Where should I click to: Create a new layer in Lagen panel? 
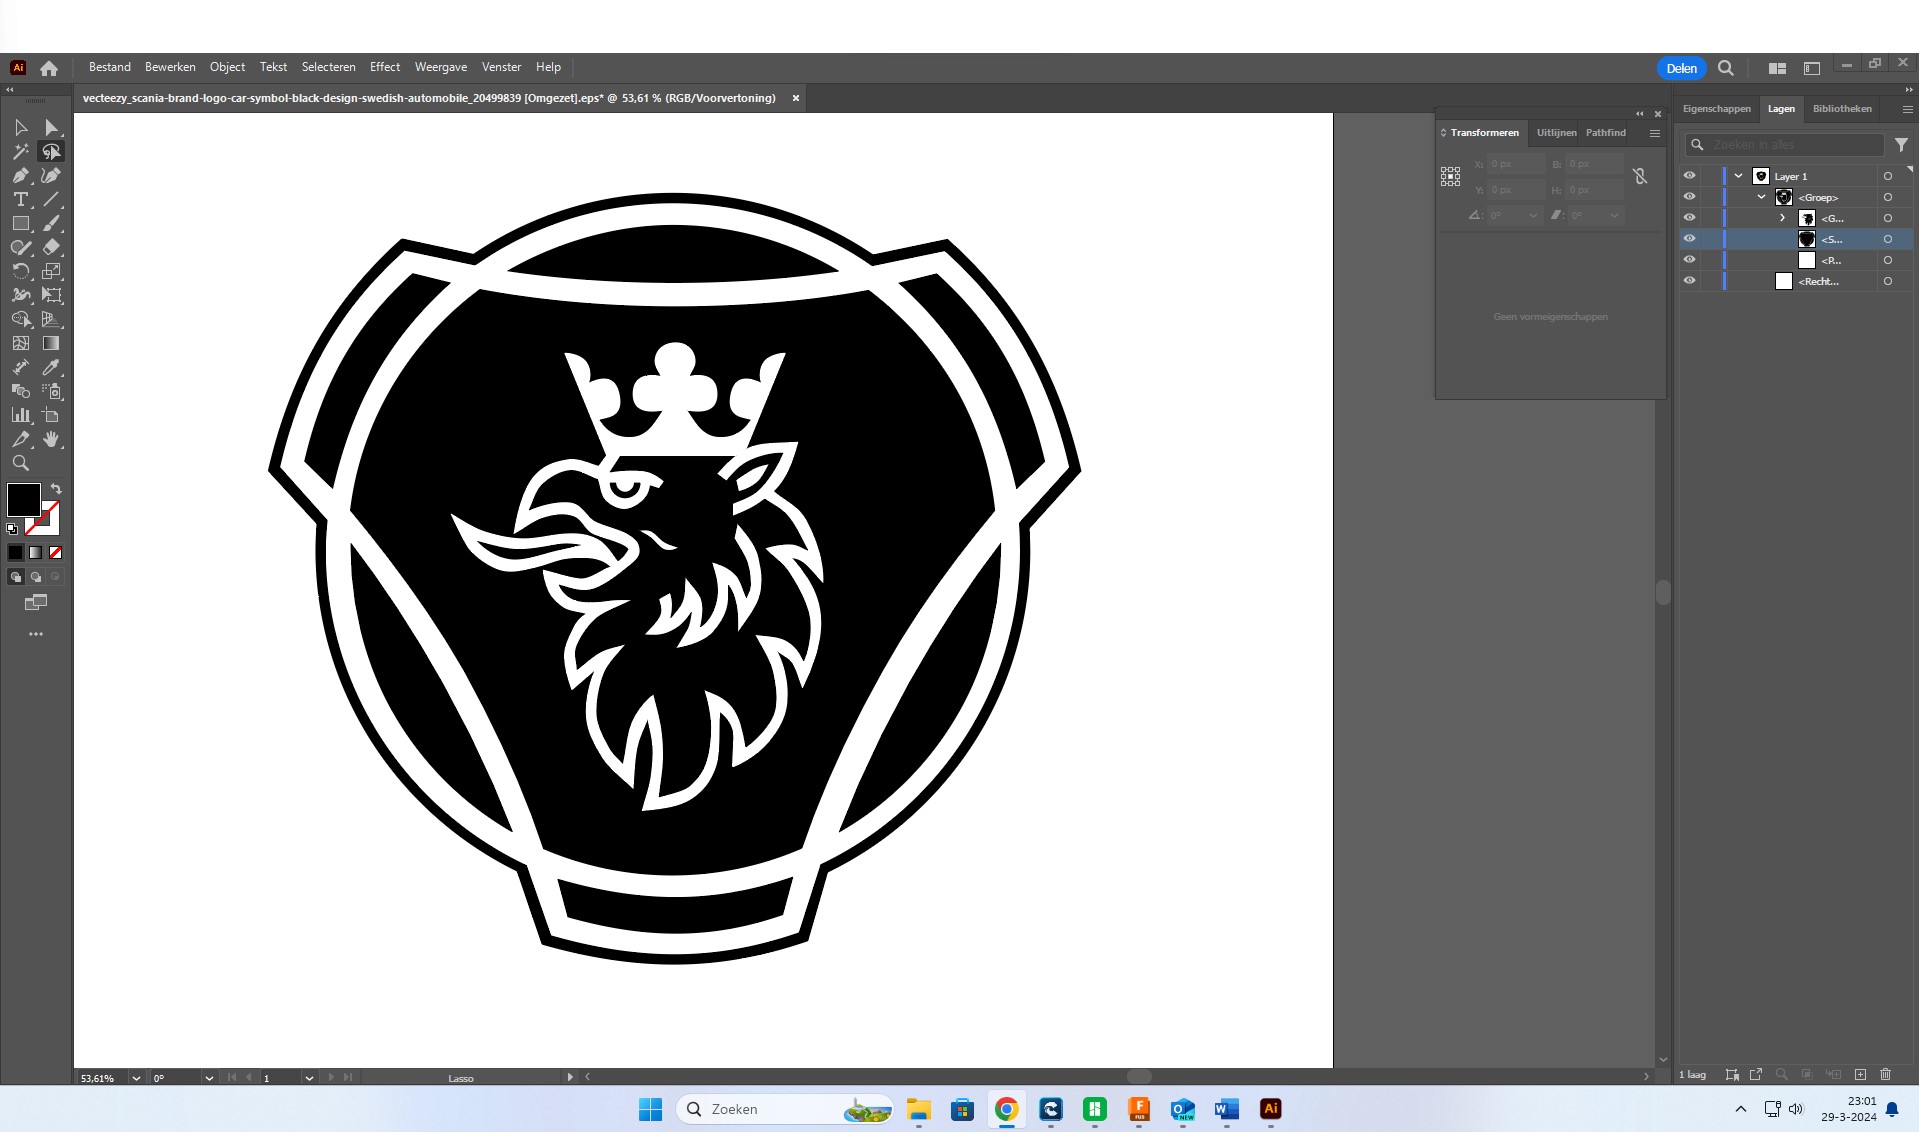point(1860,1074)
